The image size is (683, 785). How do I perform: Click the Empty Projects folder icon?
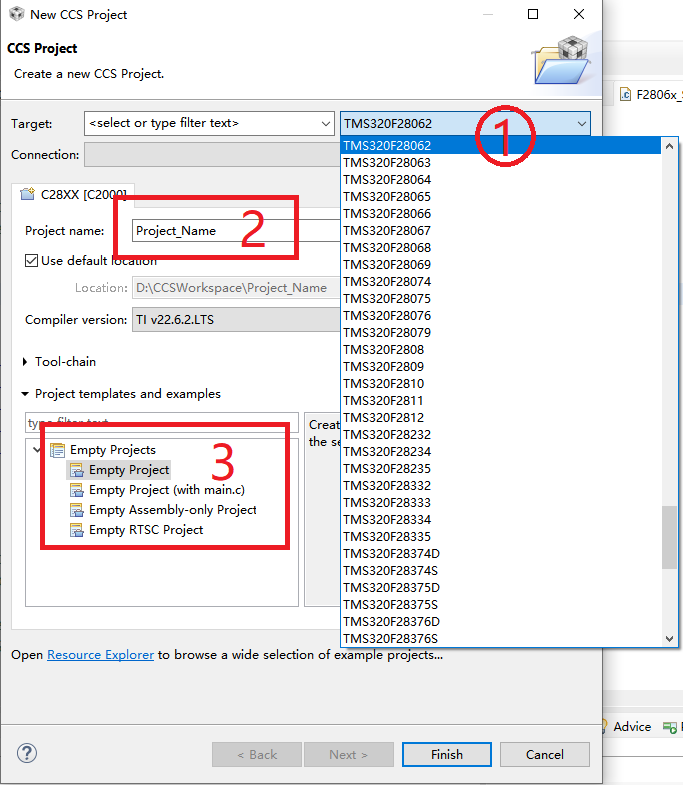coord(58,450)
